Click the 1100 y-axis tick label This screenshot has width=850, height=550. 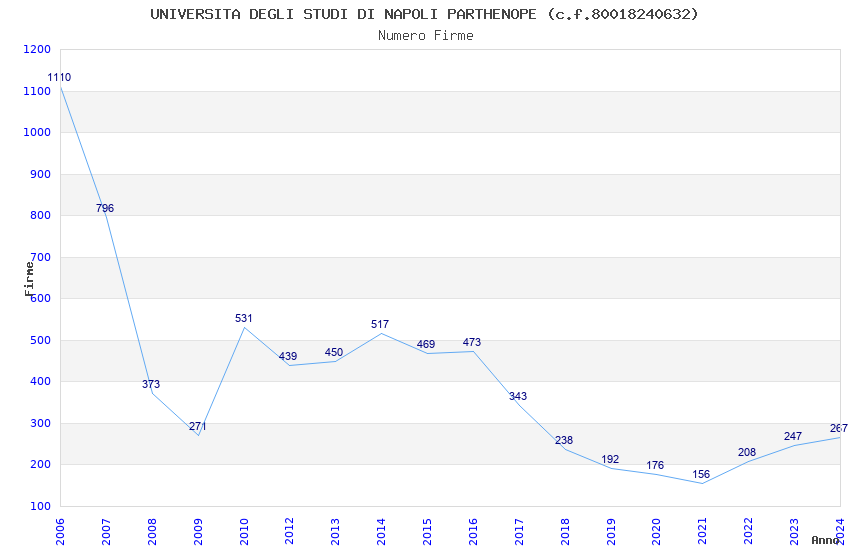pos(37,92)
